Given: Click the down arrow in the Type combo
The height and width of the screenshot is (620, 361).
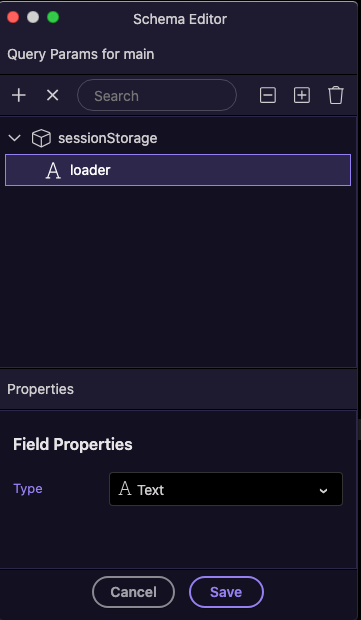Looking at the screenshot, I should pos(323,491).
